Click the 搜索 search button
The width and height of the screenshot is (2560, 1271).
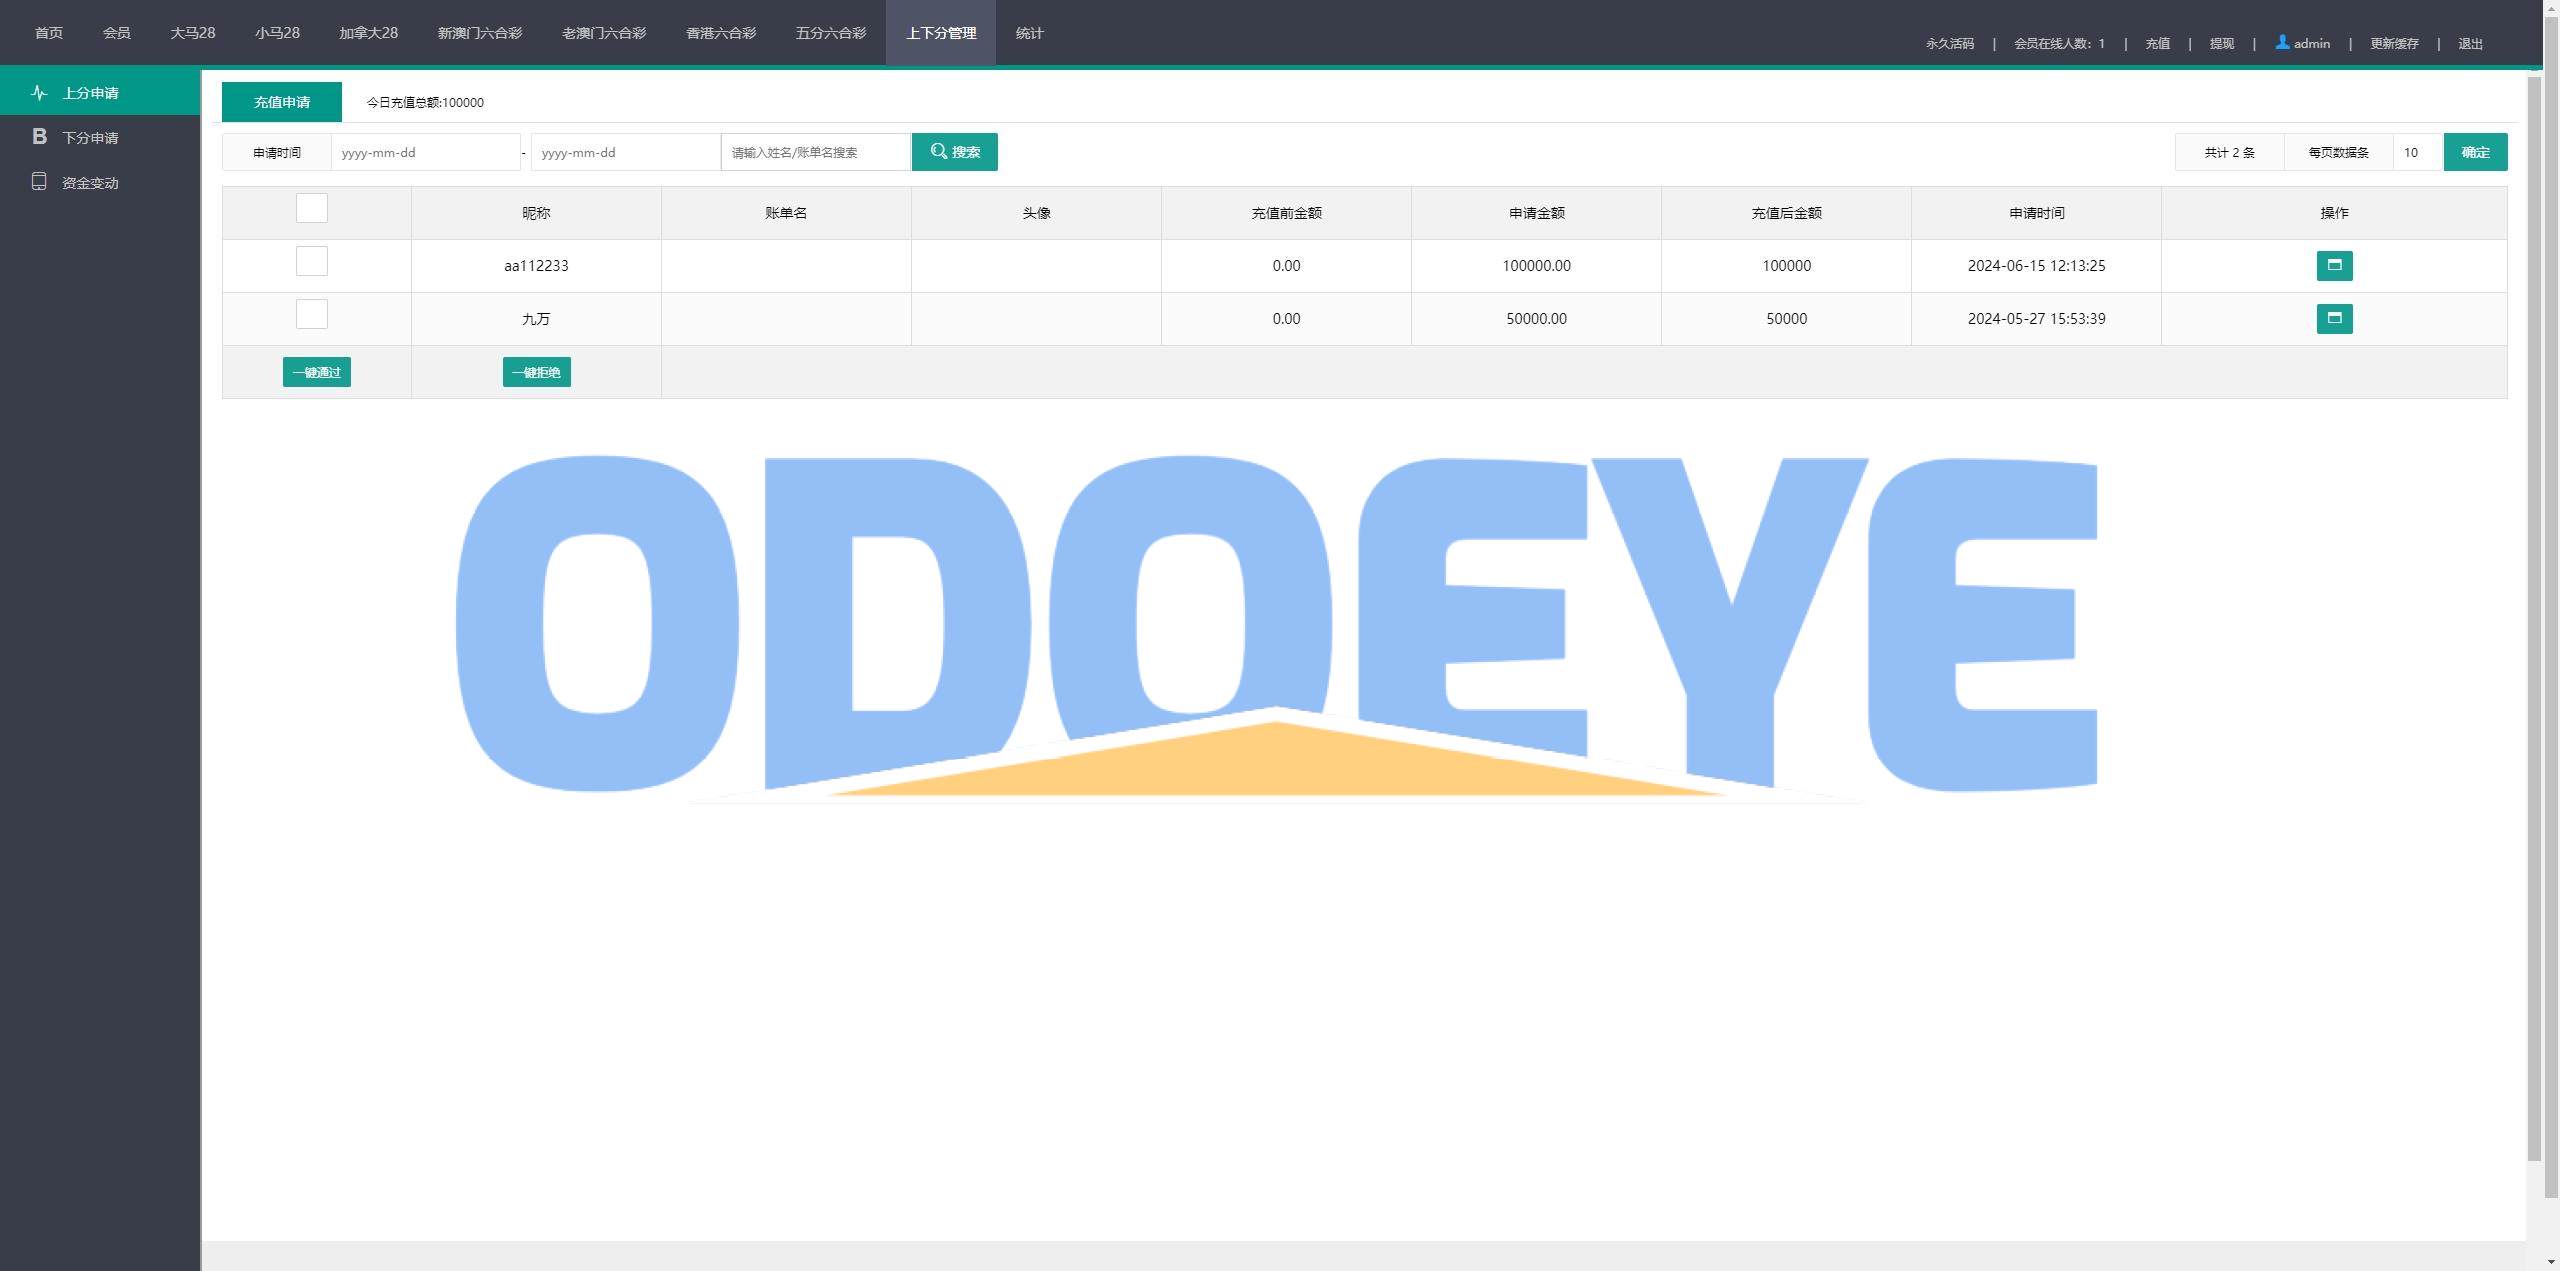(955, 152)
